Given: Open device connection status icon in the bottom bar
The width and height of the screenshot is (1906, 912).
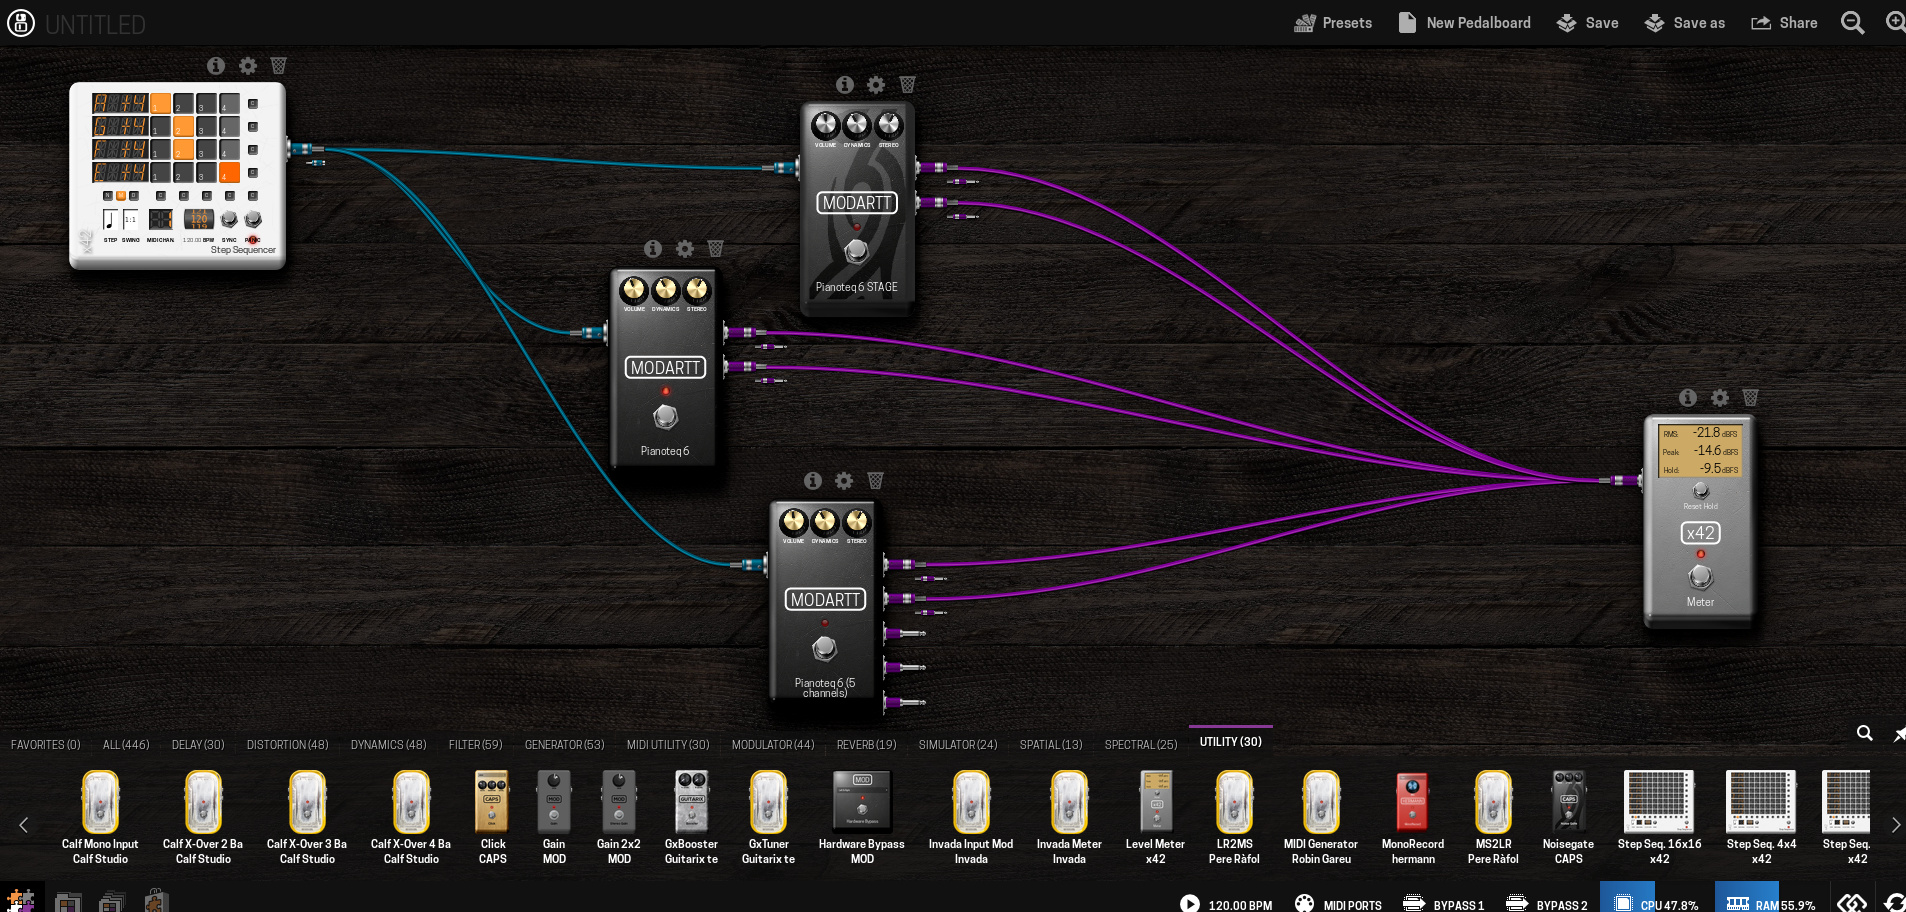Looking at the screenshot, I should 1852,904.
